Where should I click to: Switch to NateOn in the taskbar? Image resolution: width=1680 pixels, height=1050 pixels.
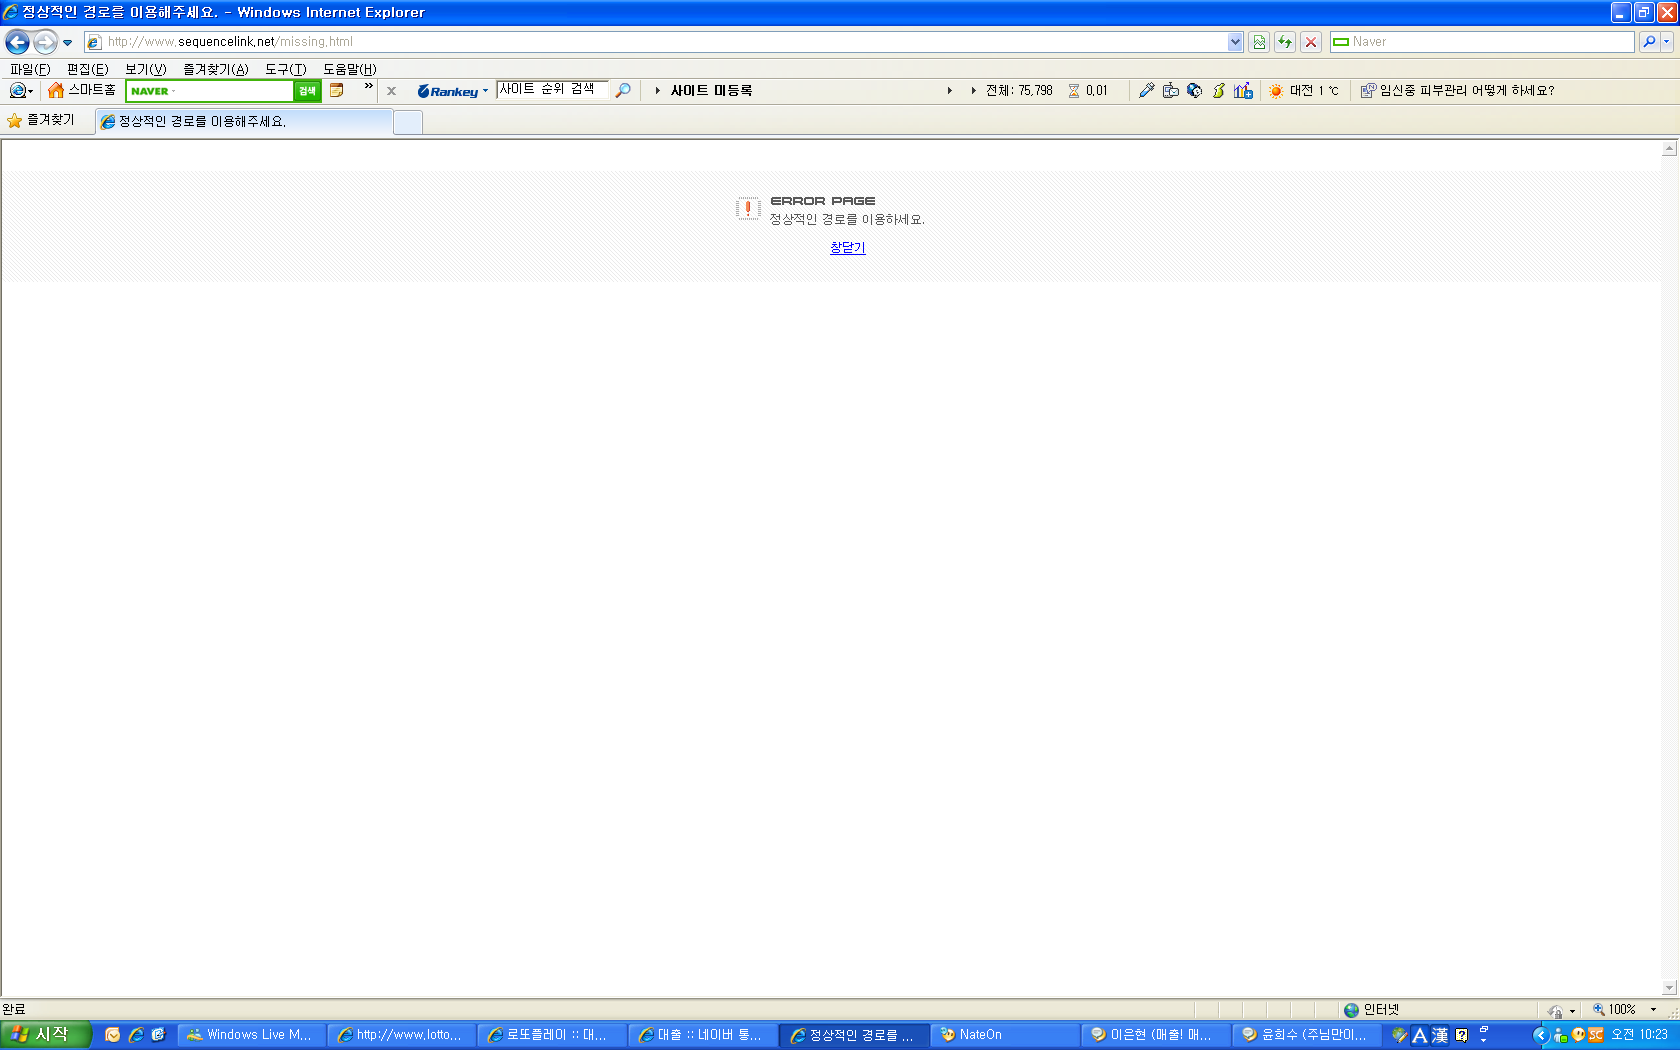tap(1003, 1035)
